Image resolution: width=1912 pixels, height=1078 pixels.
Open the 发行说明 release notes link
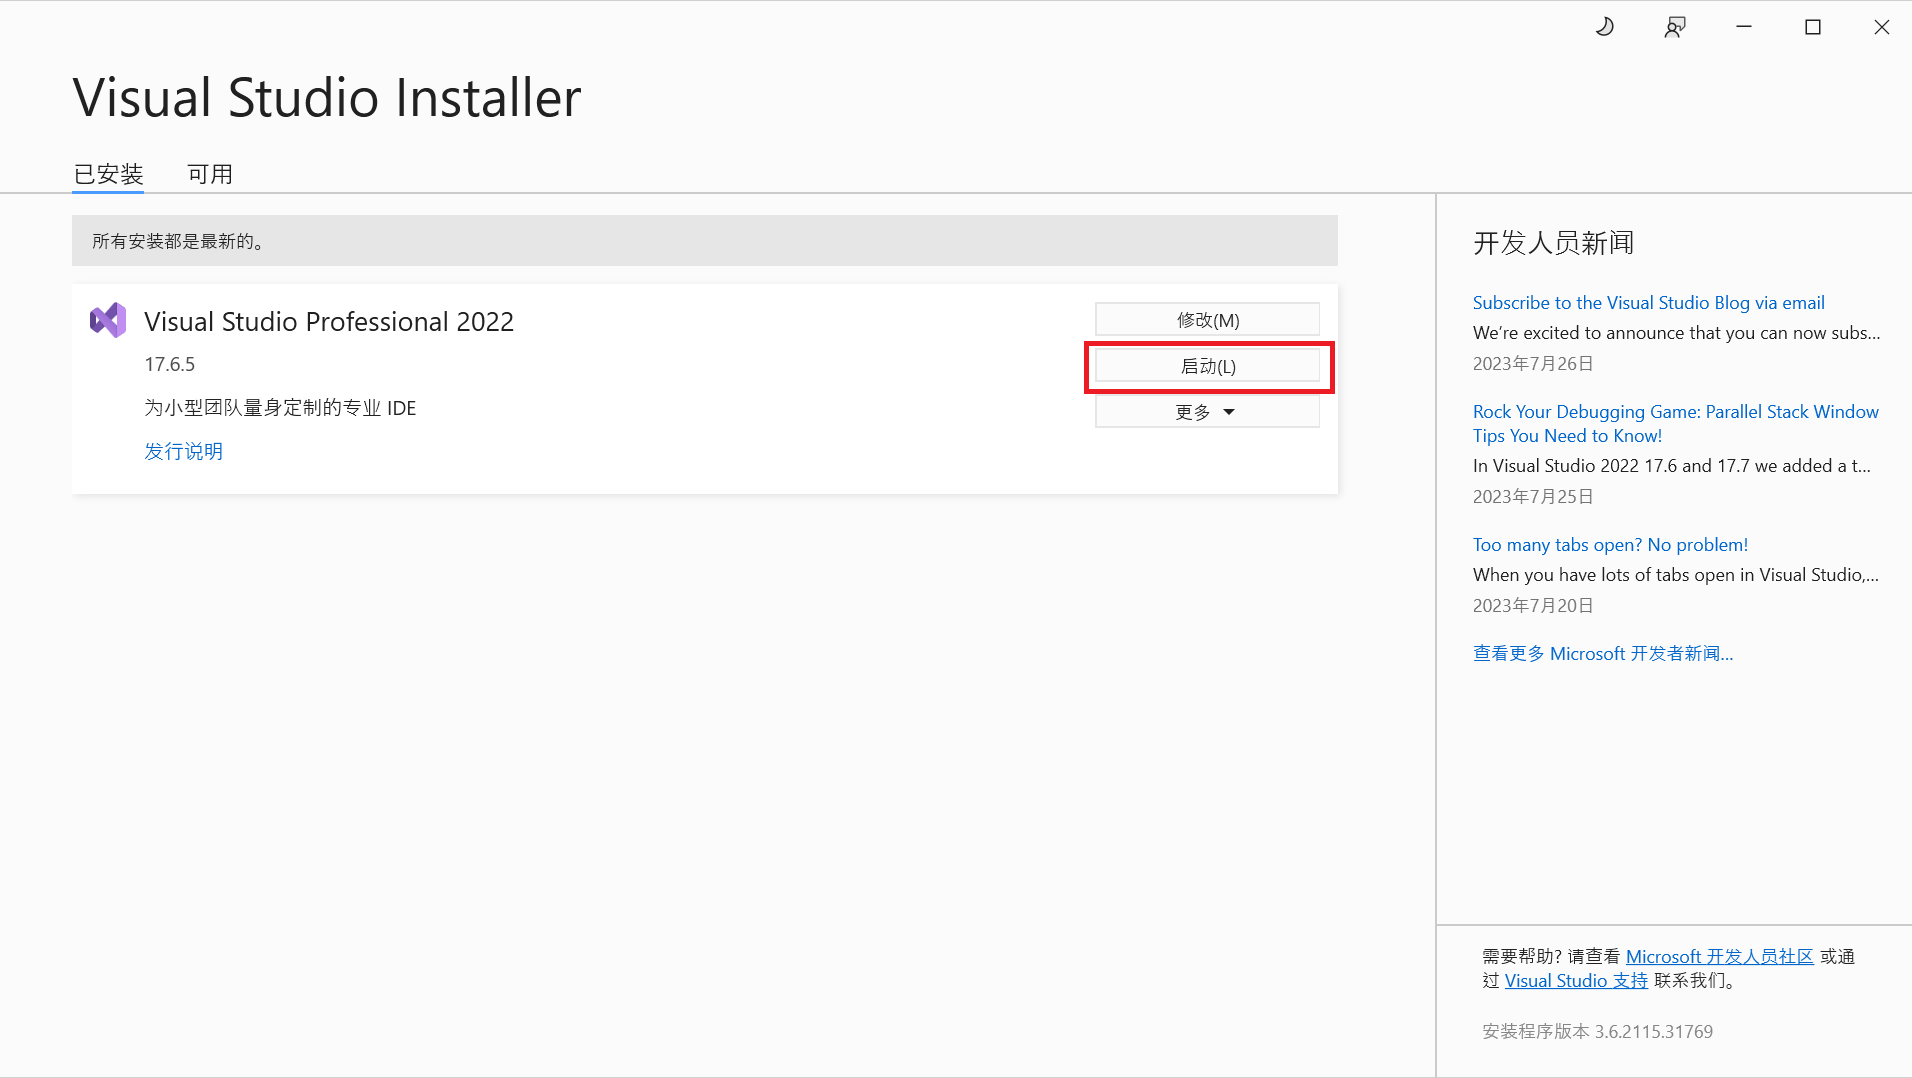tap(183, 451)
